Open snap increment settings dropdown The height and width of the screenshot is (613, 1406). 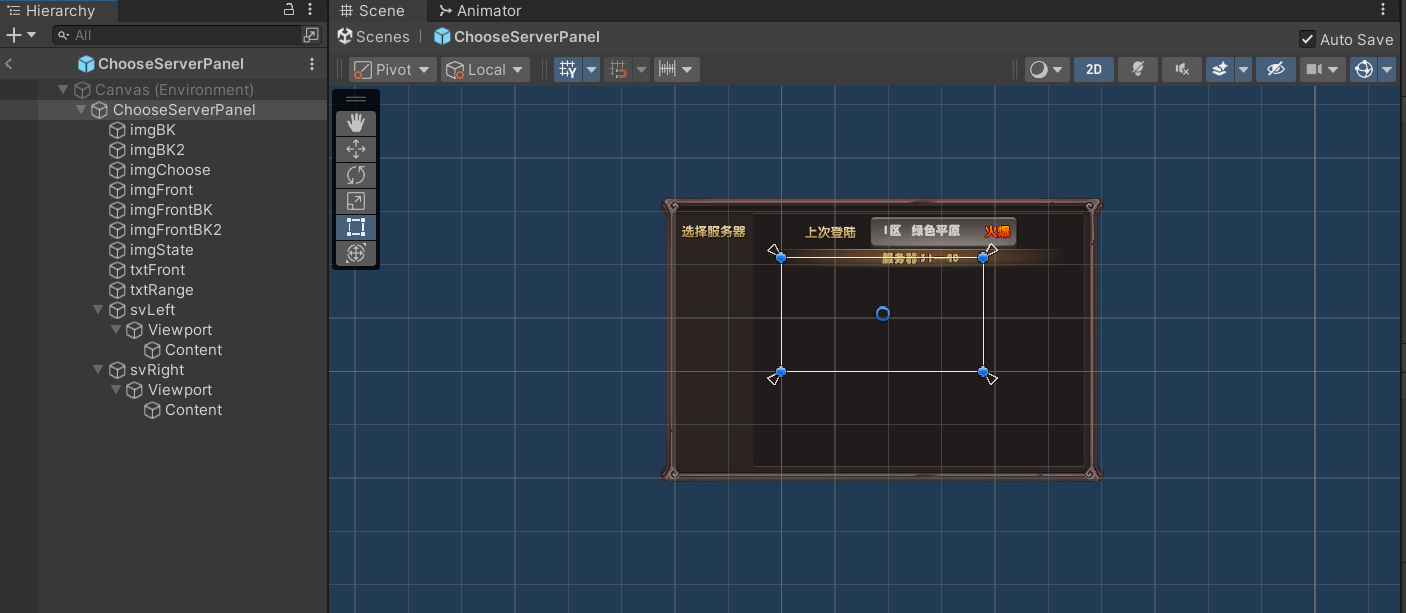coord(677,70)
